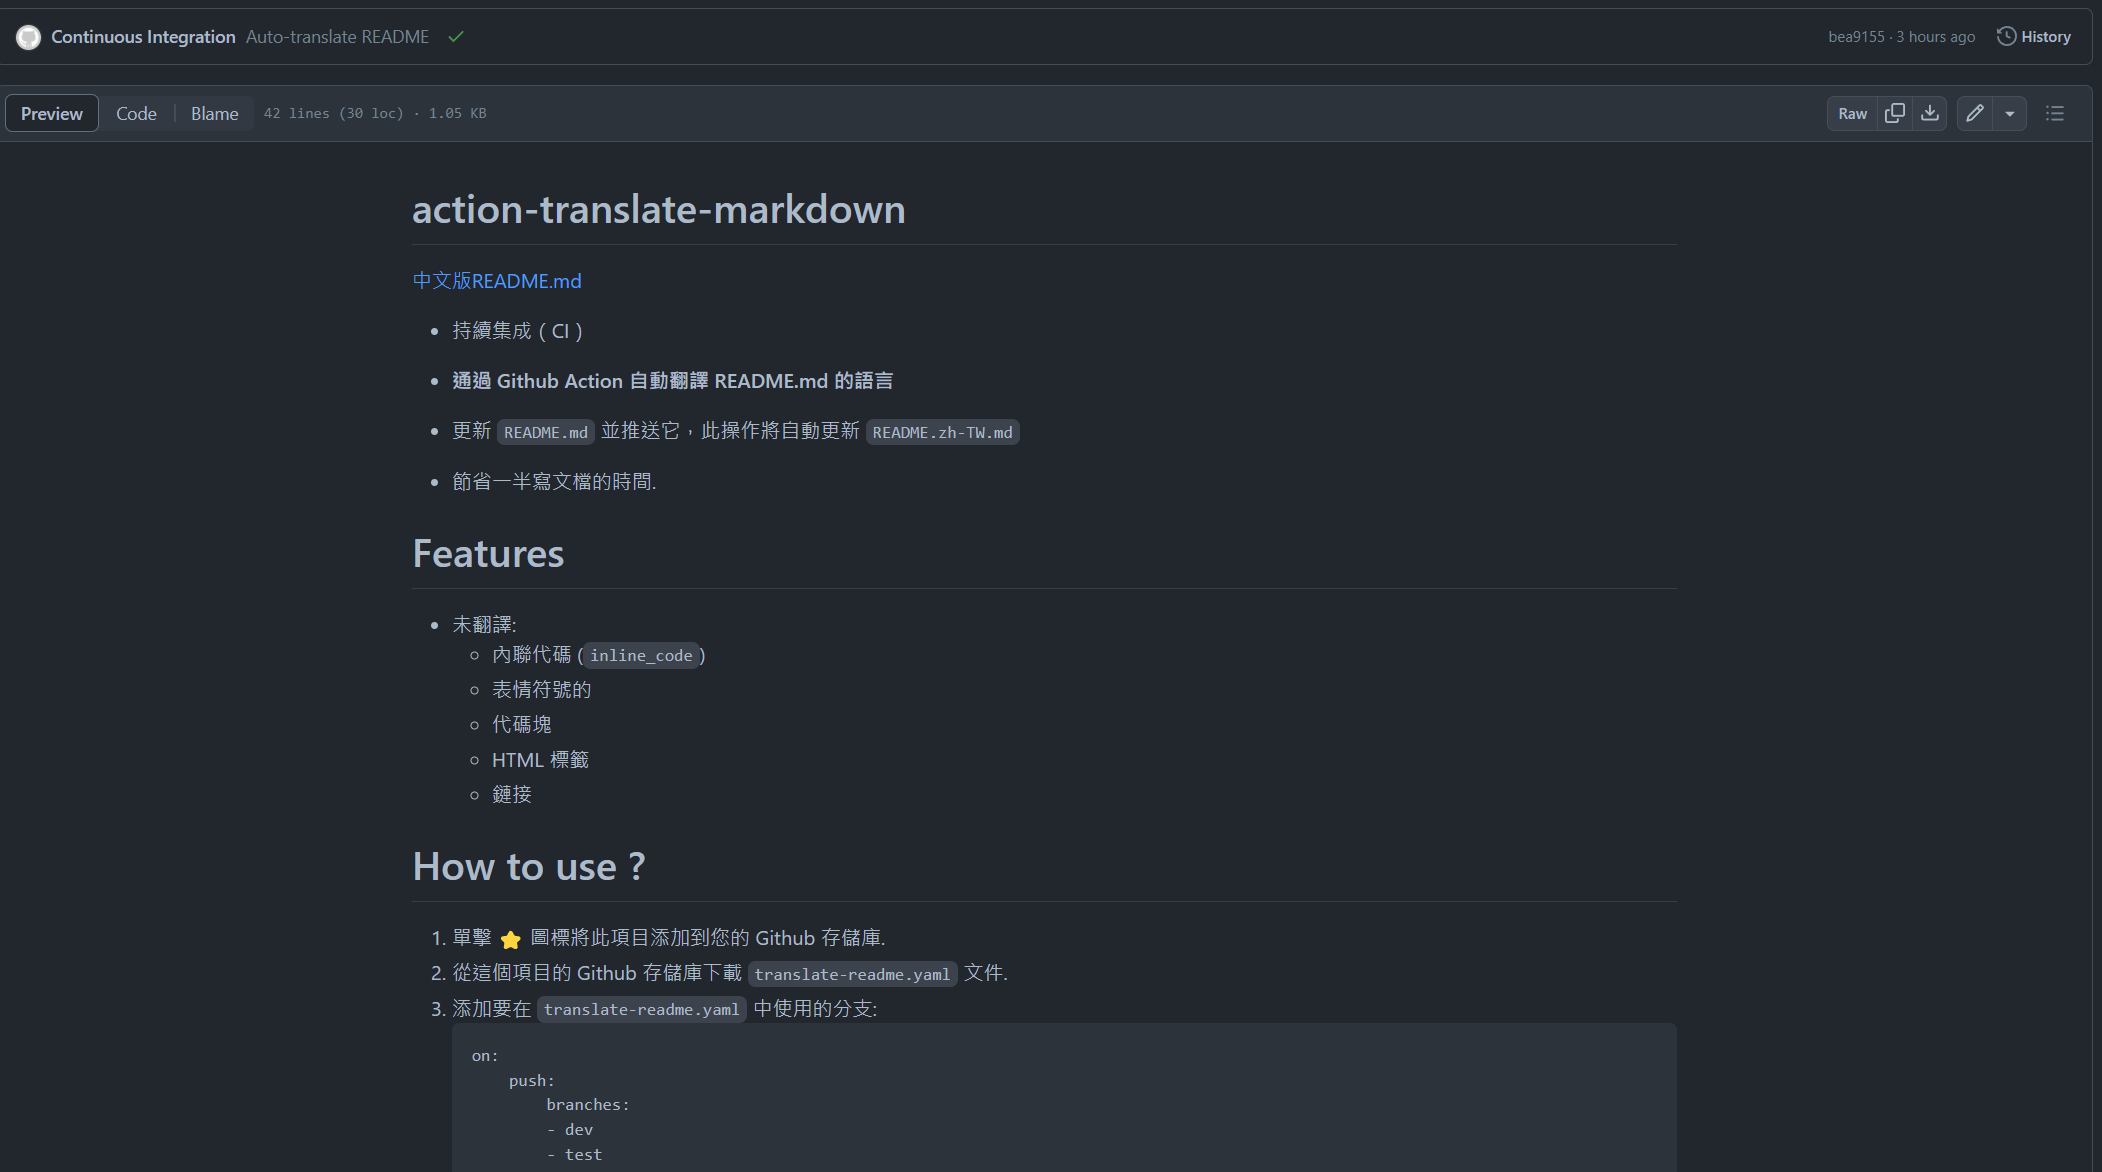Click the README.zh-TW.md inline code snippet

click(941, 432)
